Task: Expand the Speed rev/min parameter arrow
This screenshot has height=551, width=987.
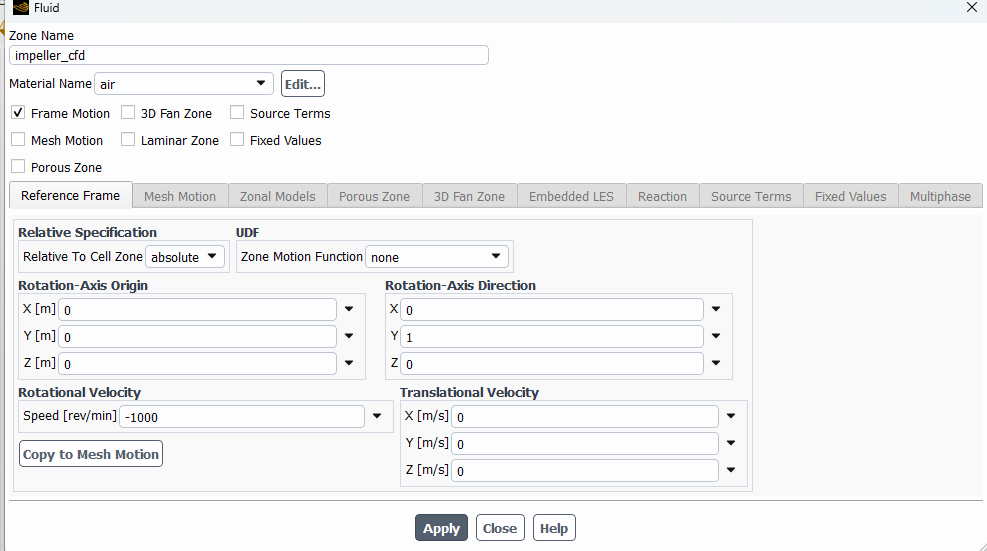Action: (x=377, y=416)
